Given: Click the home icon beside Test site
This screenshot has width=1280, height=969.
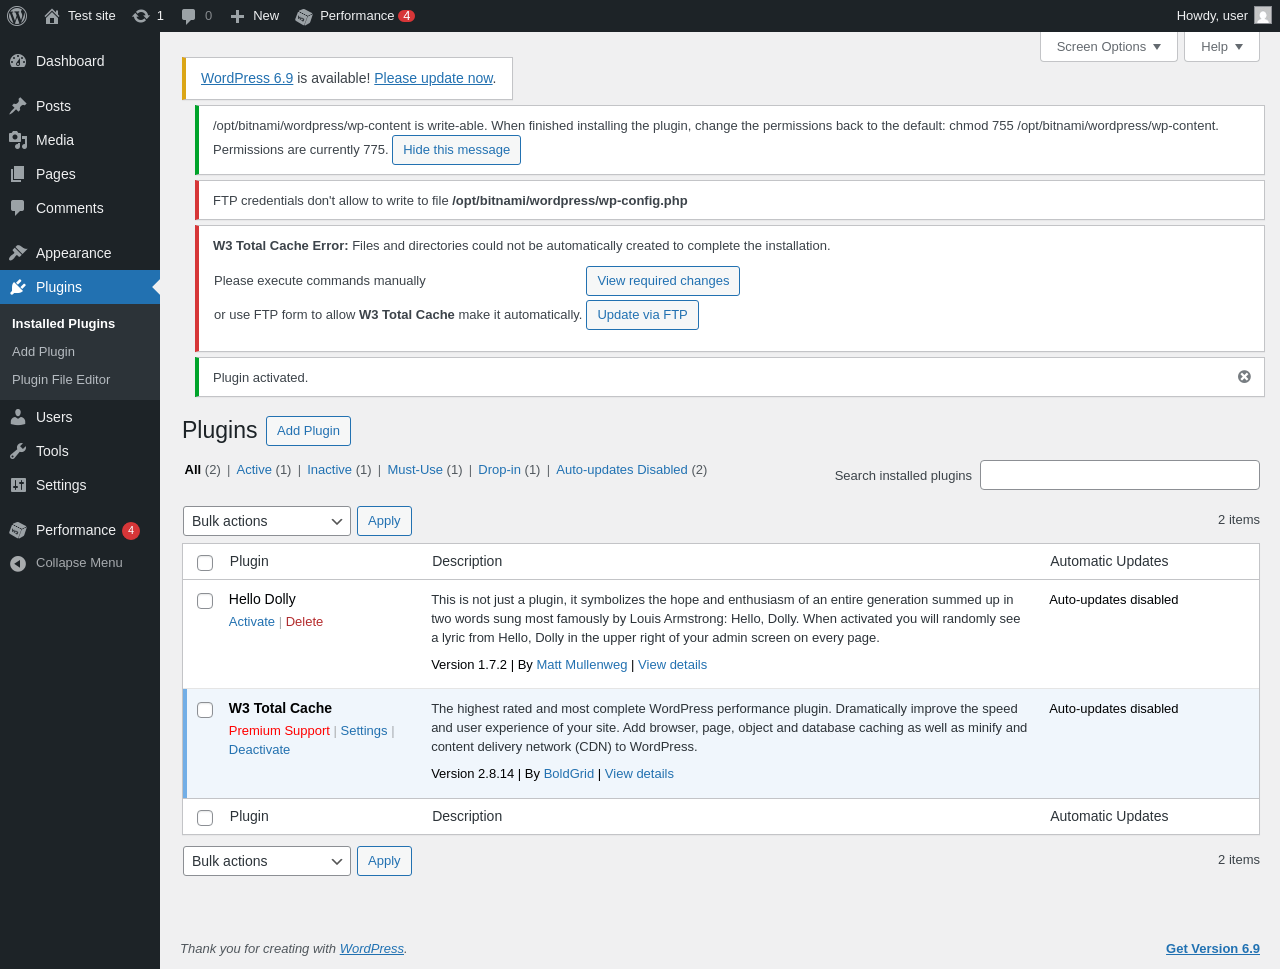Looking at the screenshot, I should (x=52, y=16).
